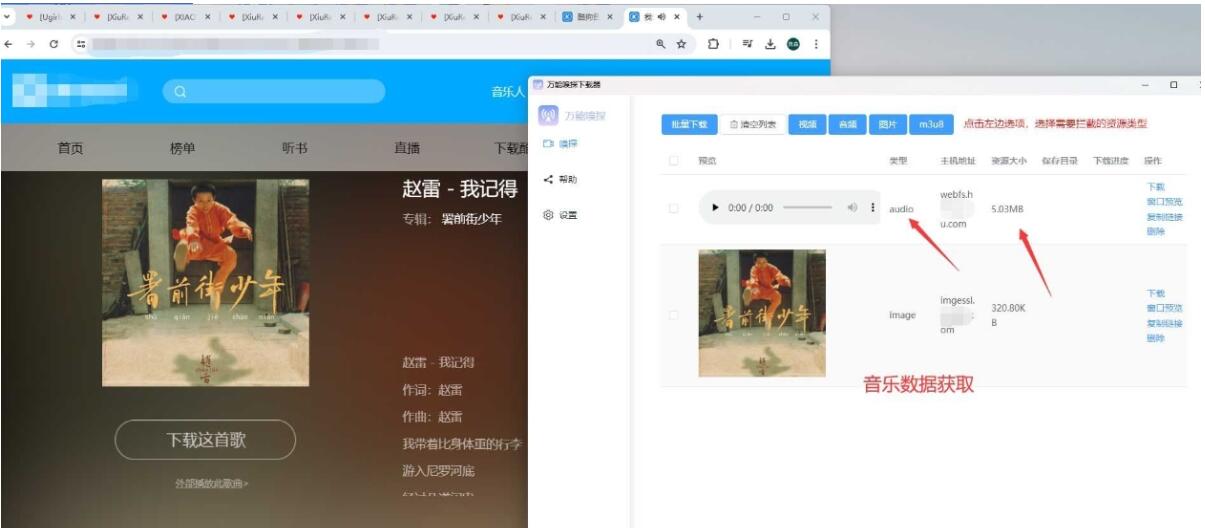Click 窗口预览 link for the audio row

1164,202
